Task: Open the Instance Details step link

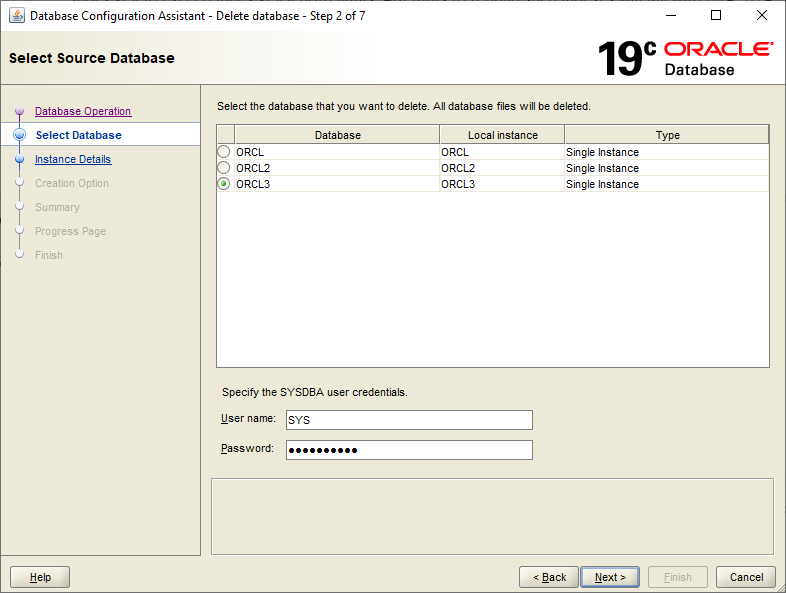Action: (x=73, y=159)
